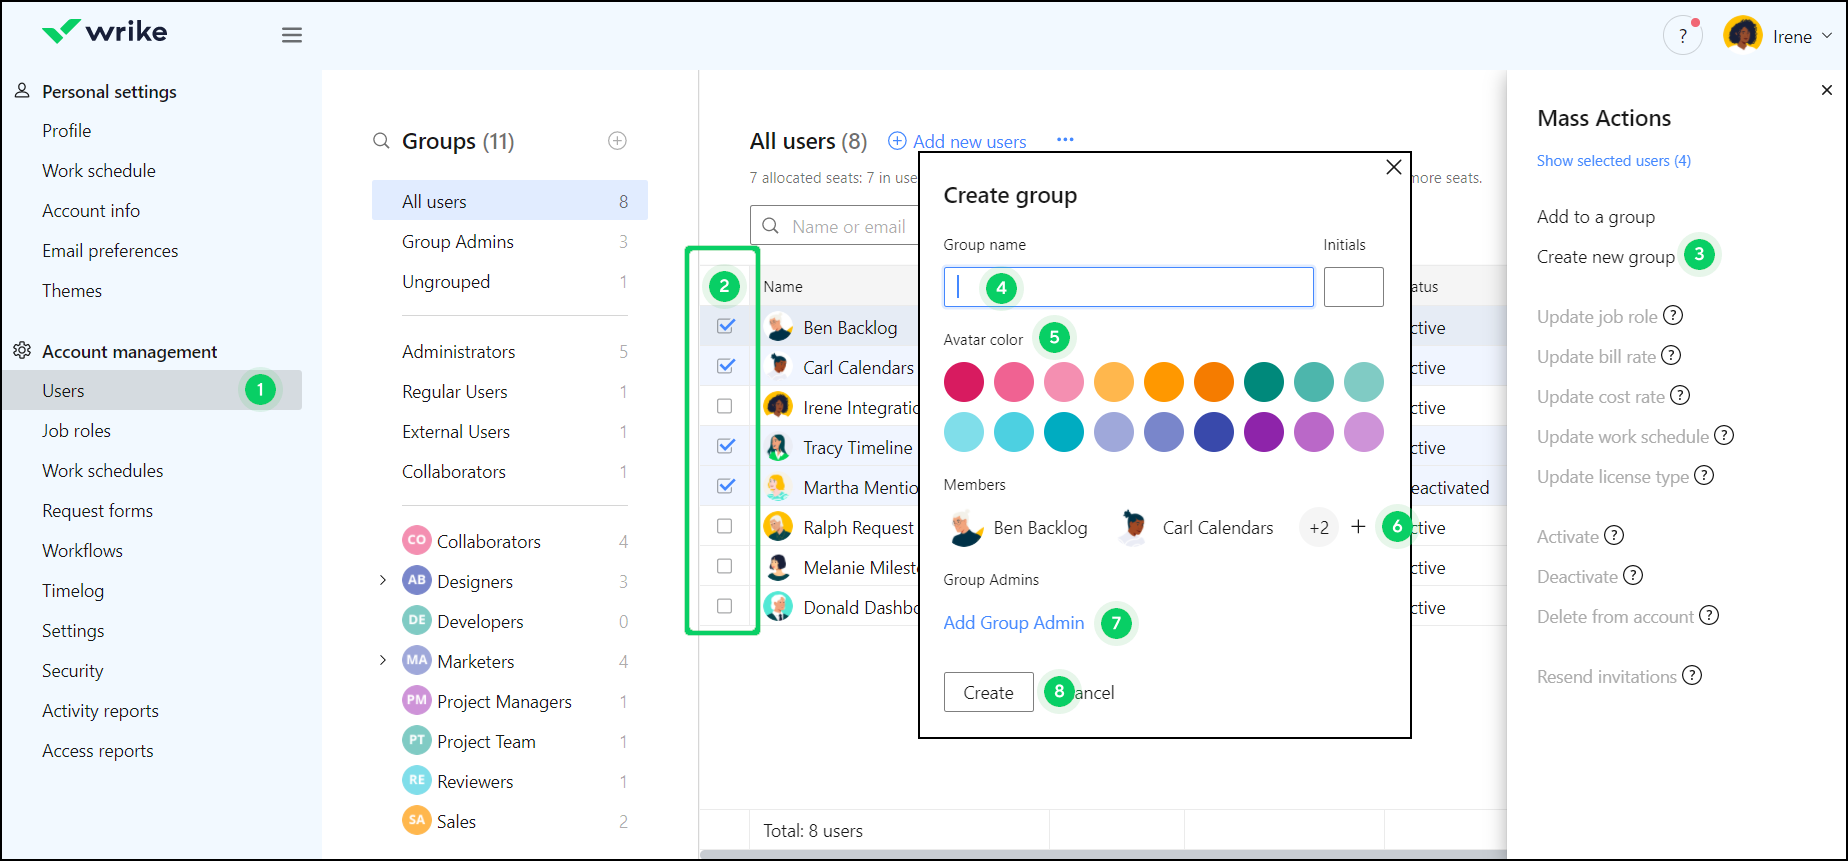The width and height of the screenshot is (1848, 861).
Task: Click the plus icon to add members
Action: [1358, 527]
